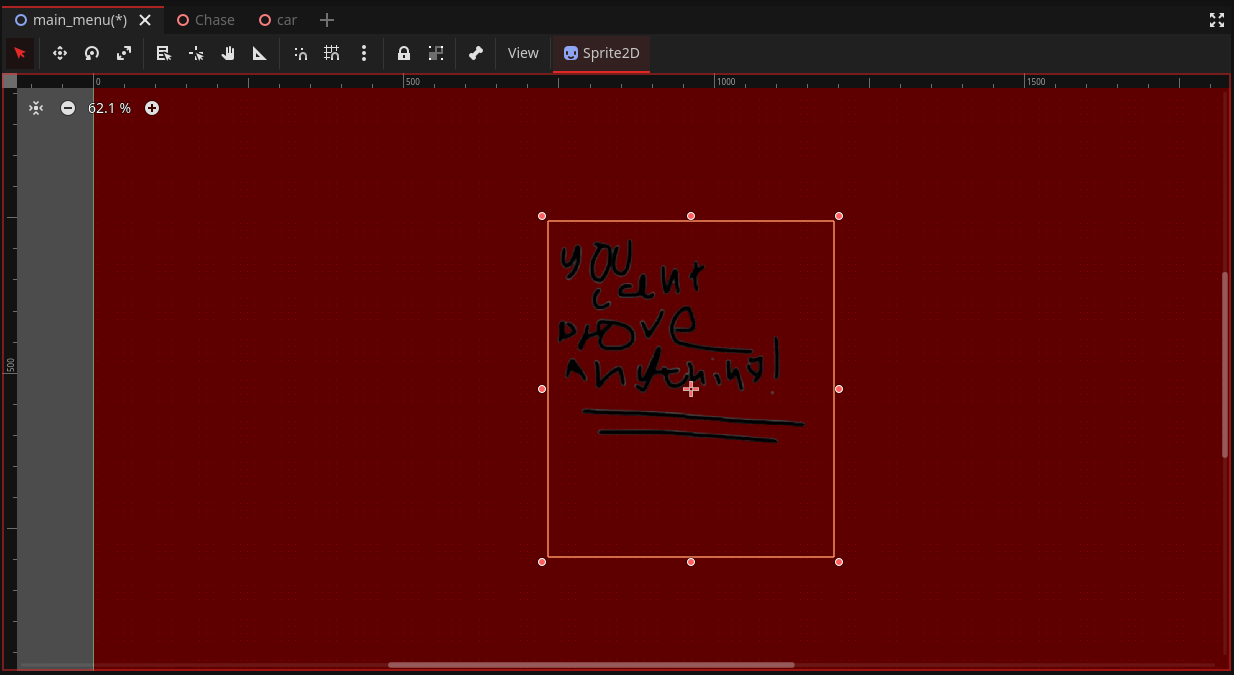1234x675 pixels.
Task: Enable the Pan Mode hand tool
Action: point(228,53)
